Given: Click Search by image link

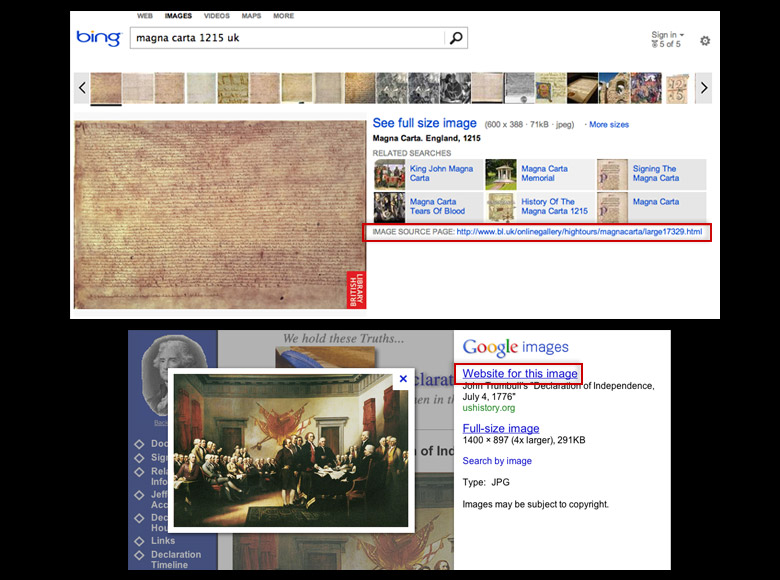Looking at the screenshot, I should [497, 461].
